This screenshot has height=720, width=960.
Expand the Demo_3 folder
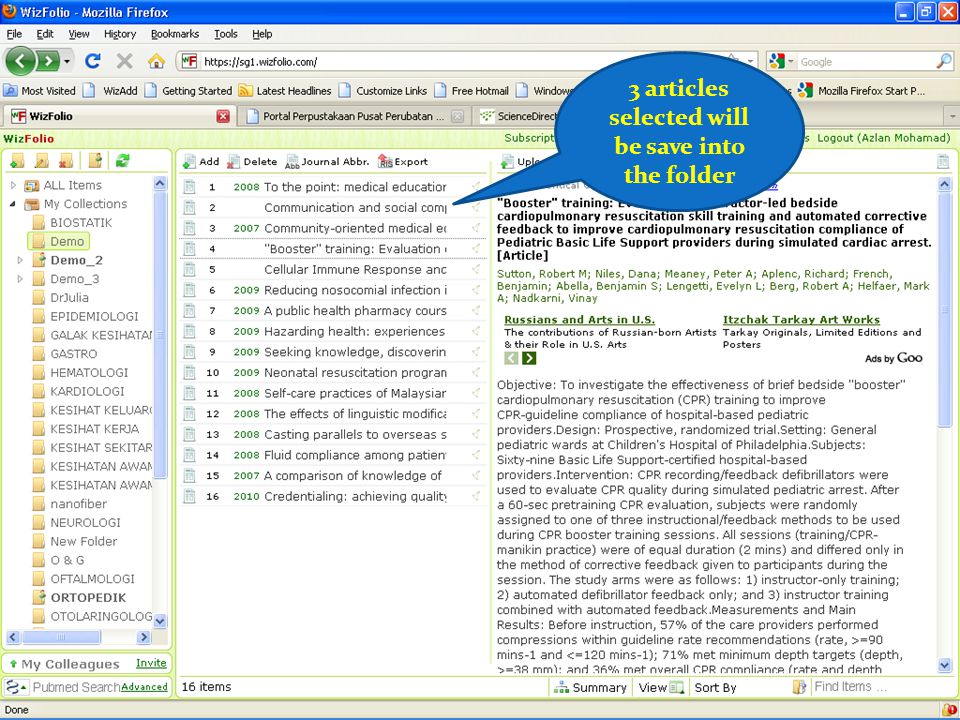pyautogui.click(x=20, y=279)
